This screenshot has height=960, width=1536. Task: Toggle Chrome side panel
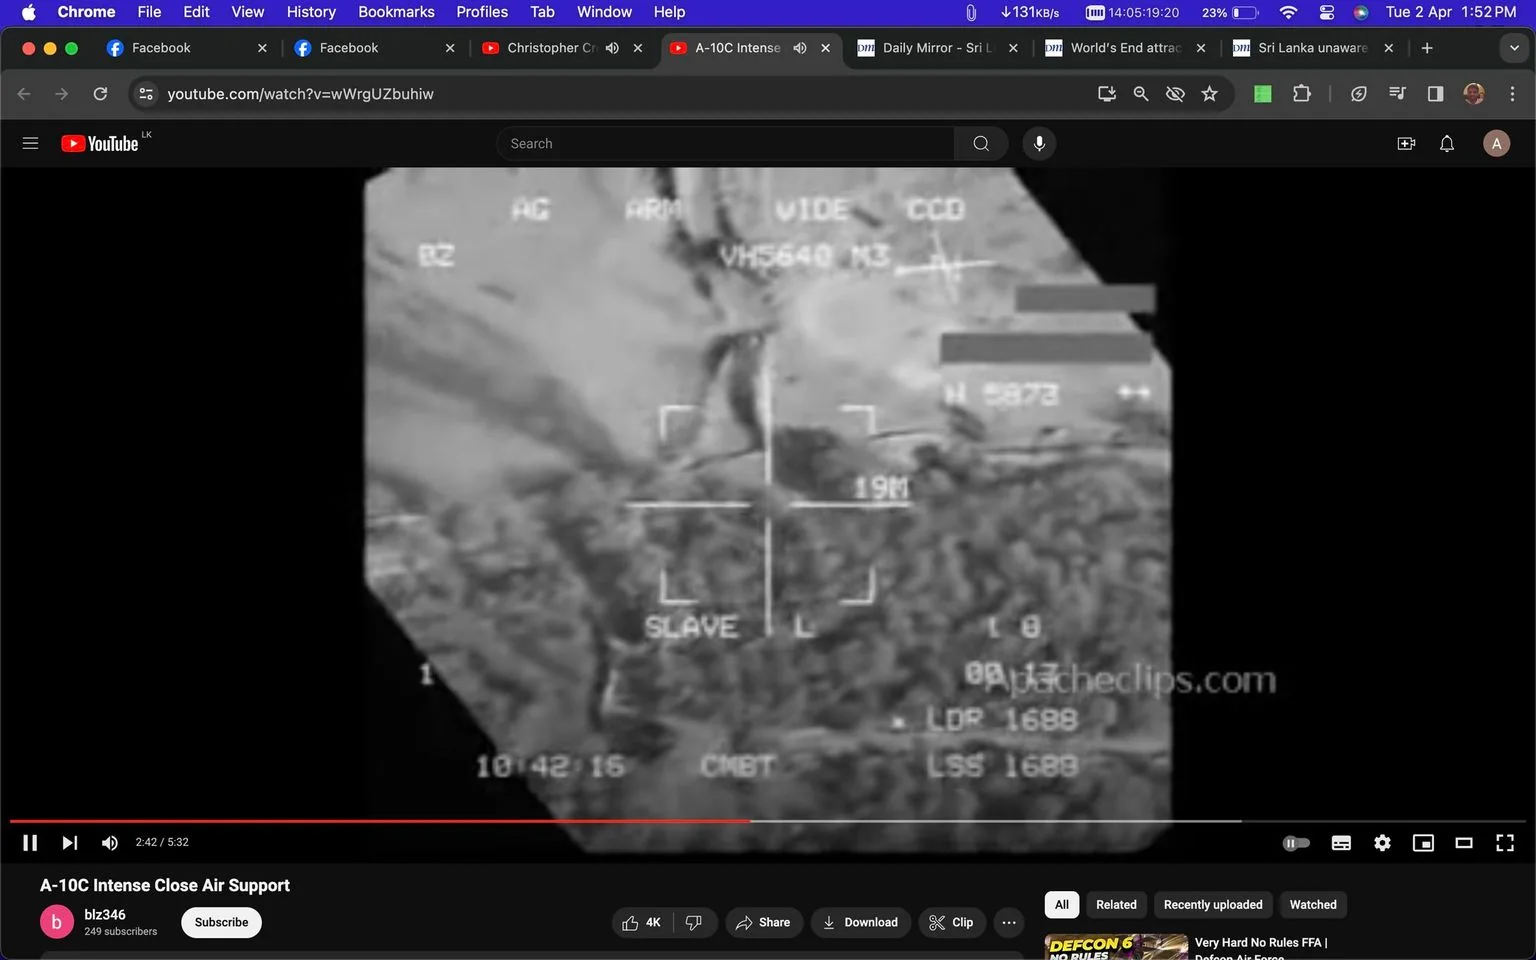point(1435,94)
